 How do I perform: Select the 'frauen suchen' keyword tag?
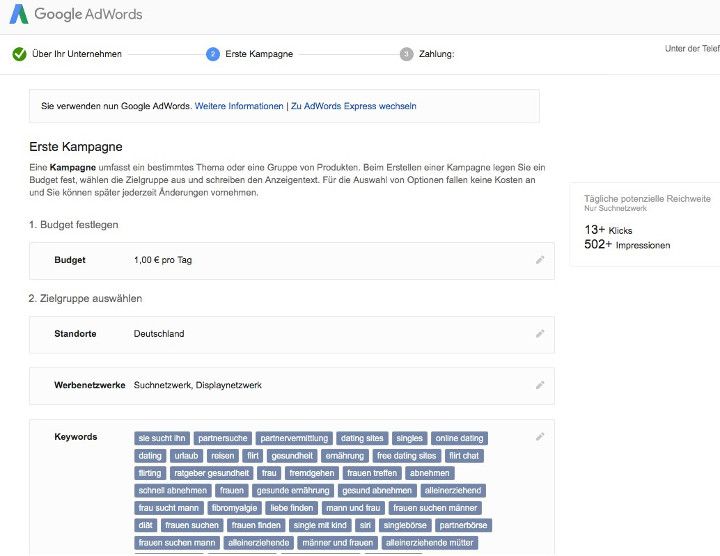(x=192, y=525)
